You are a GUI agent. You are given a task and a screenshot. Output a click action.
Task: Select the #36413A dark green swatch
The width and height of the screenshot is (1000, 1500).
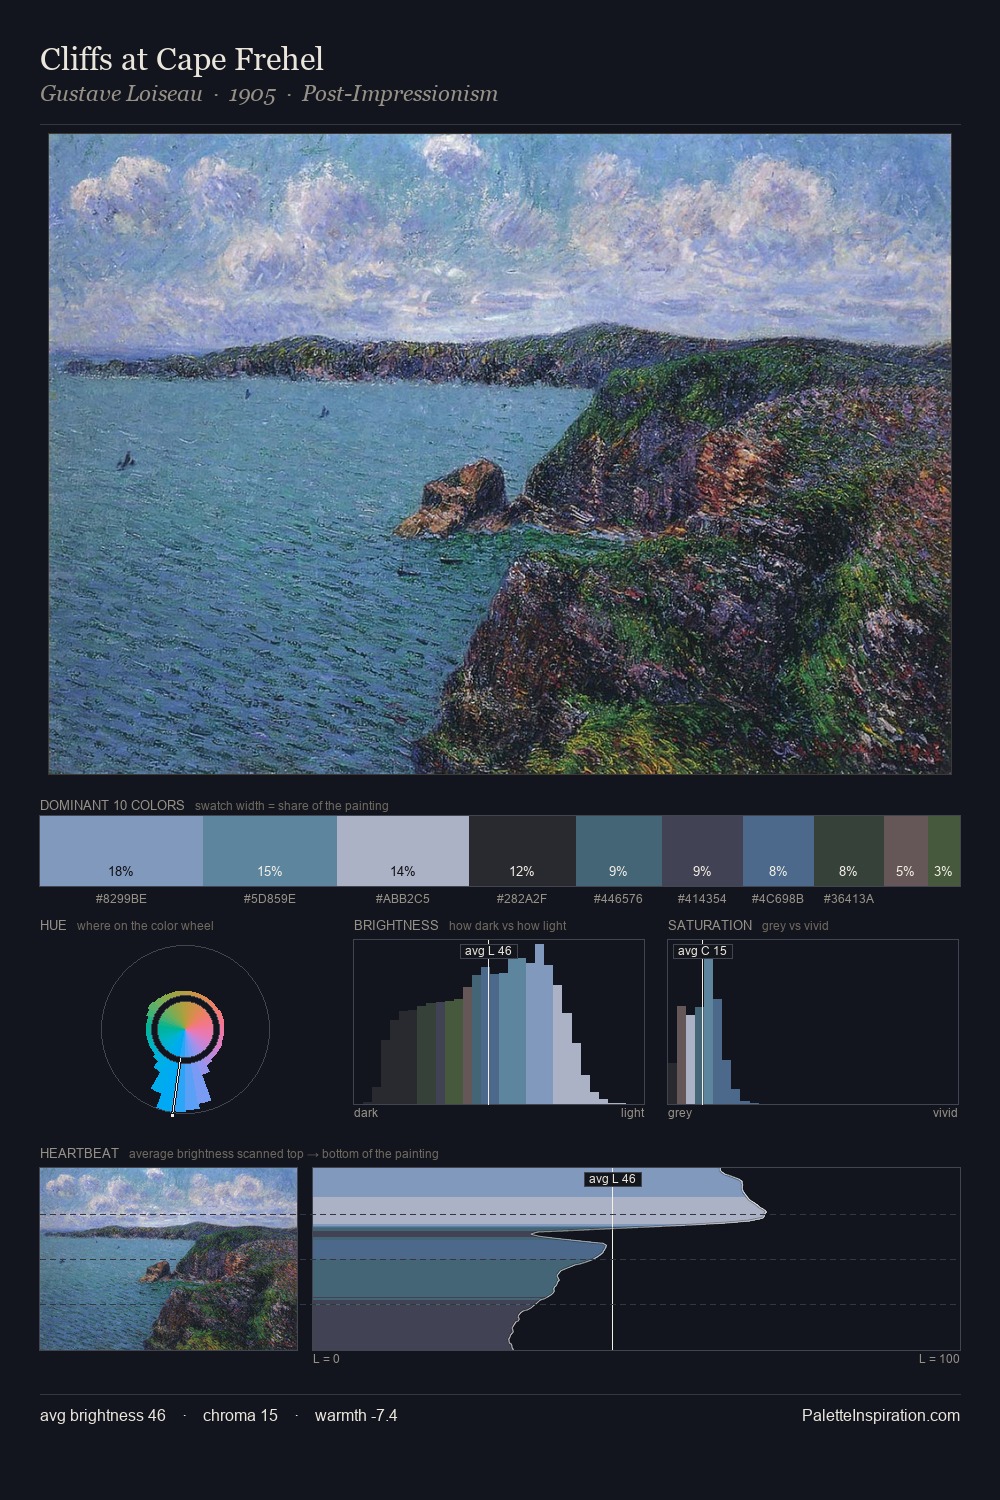click(849, 851)
